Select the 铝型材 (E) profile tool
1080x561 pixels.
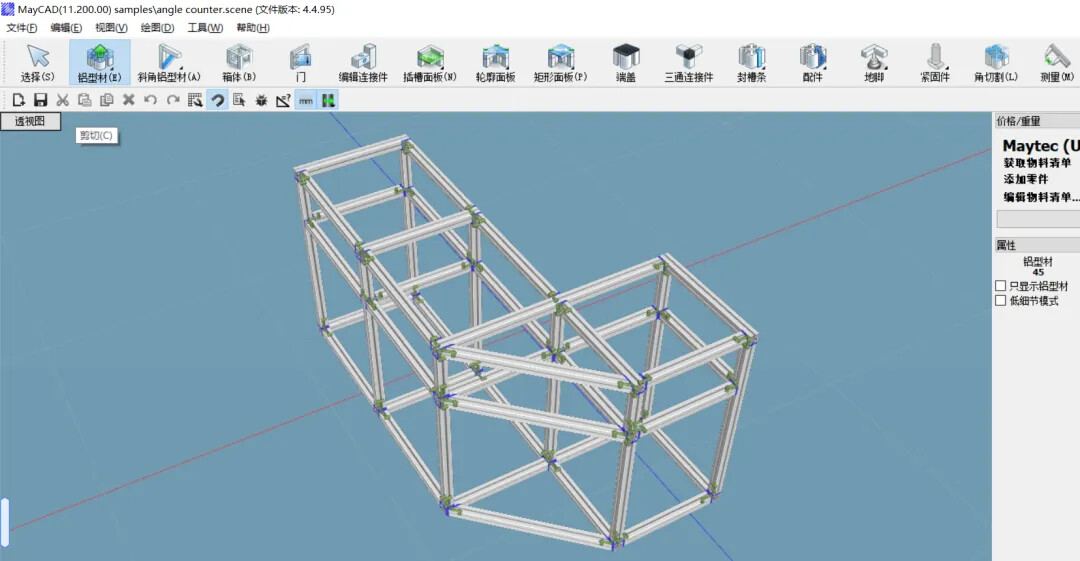[x=99, y=62]
